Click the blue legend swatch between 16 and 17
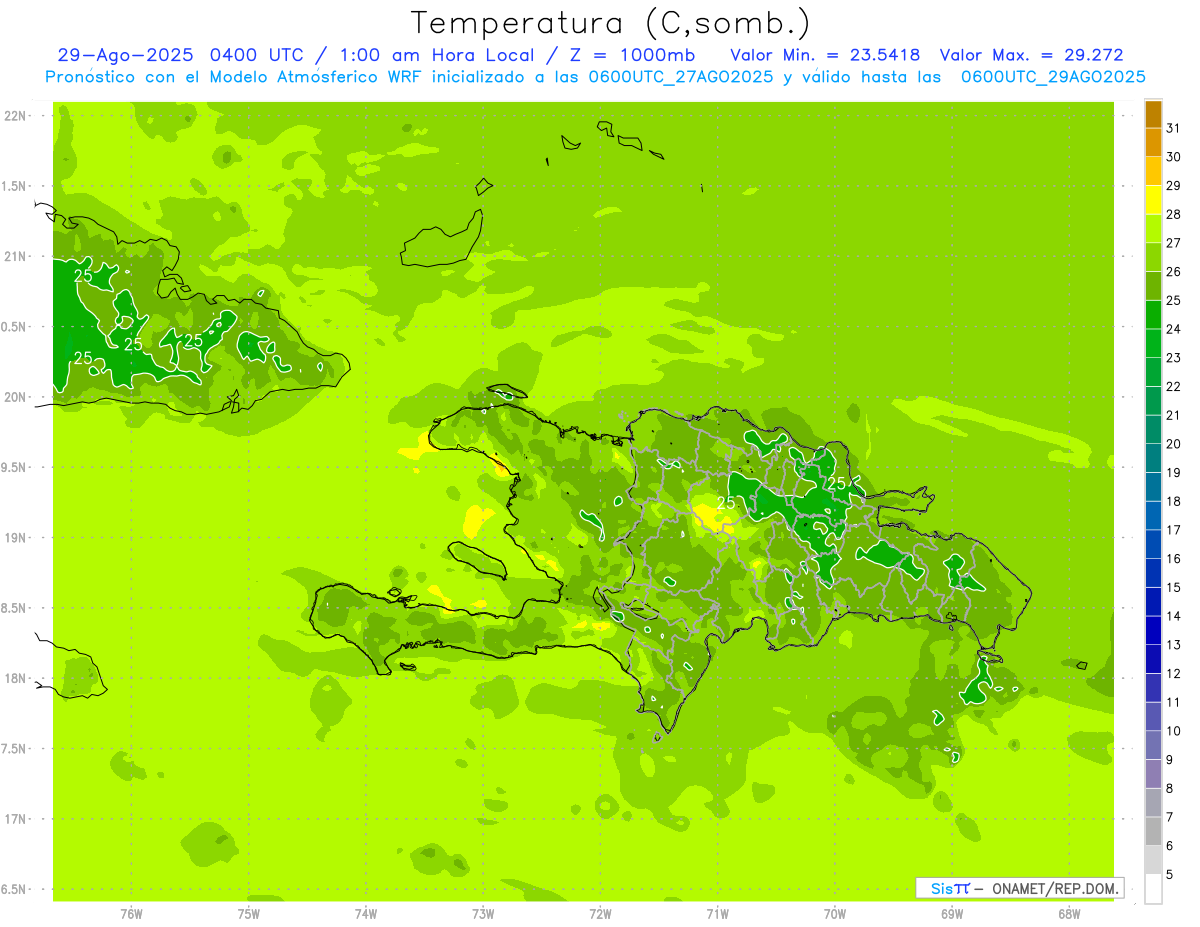The width and height of the screenshot is (1200, 927). point(1153,544)
